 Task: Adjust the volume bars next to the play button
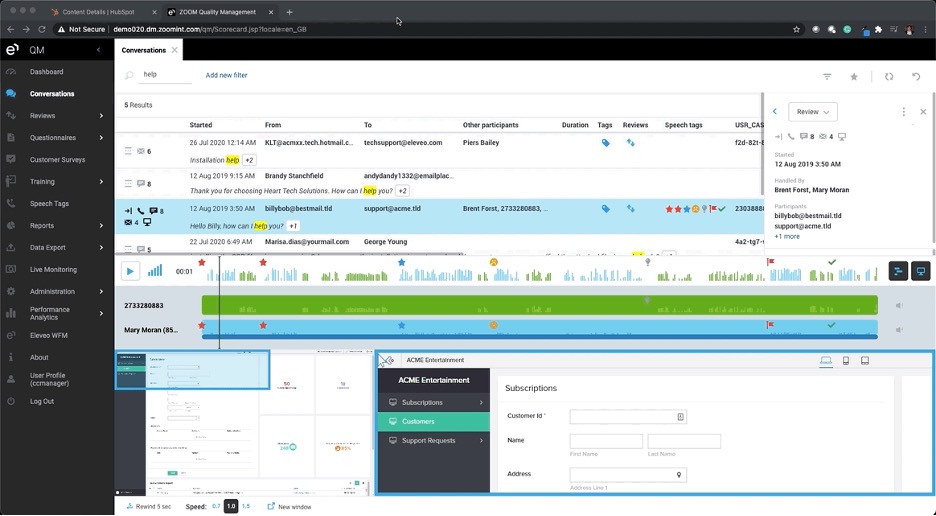pyautogui.click(x=155, y=271)
